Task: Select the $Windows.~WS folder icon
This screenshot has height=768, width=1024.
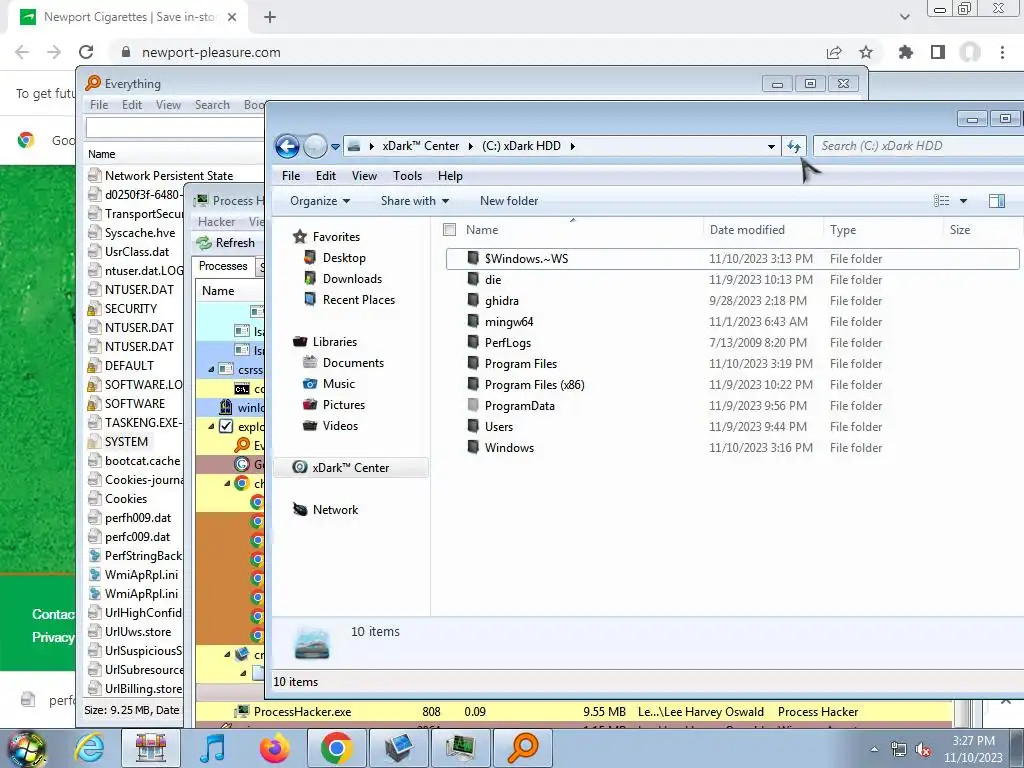Action: [x=473, y=259]
